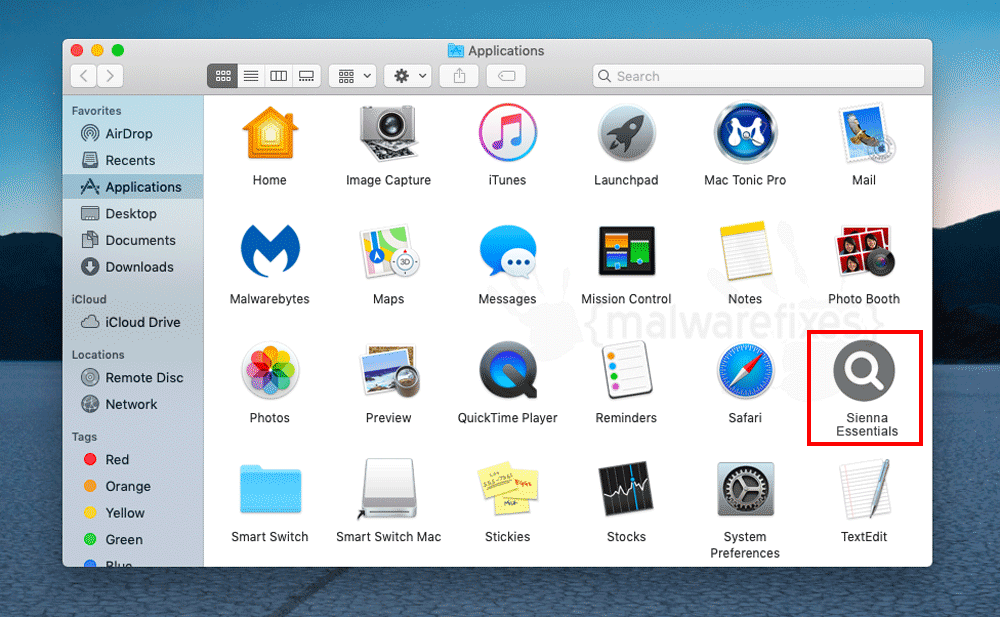This screenshot has width=1000, height=617.
Task: Open the Smart Switch folder icon
Action: [x=270, y=489]
